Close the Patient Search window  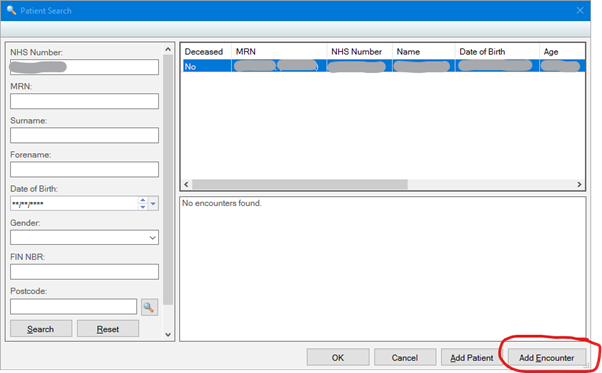580,11
